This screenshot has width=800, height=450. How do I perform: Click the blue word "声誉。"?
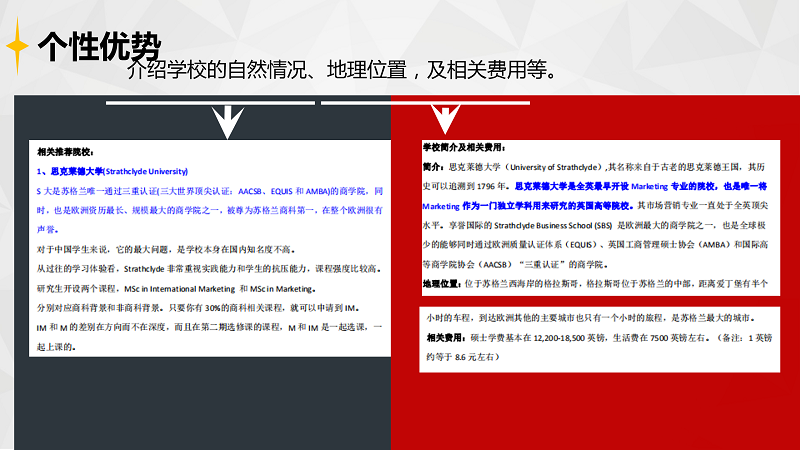(x=48, y=230)
